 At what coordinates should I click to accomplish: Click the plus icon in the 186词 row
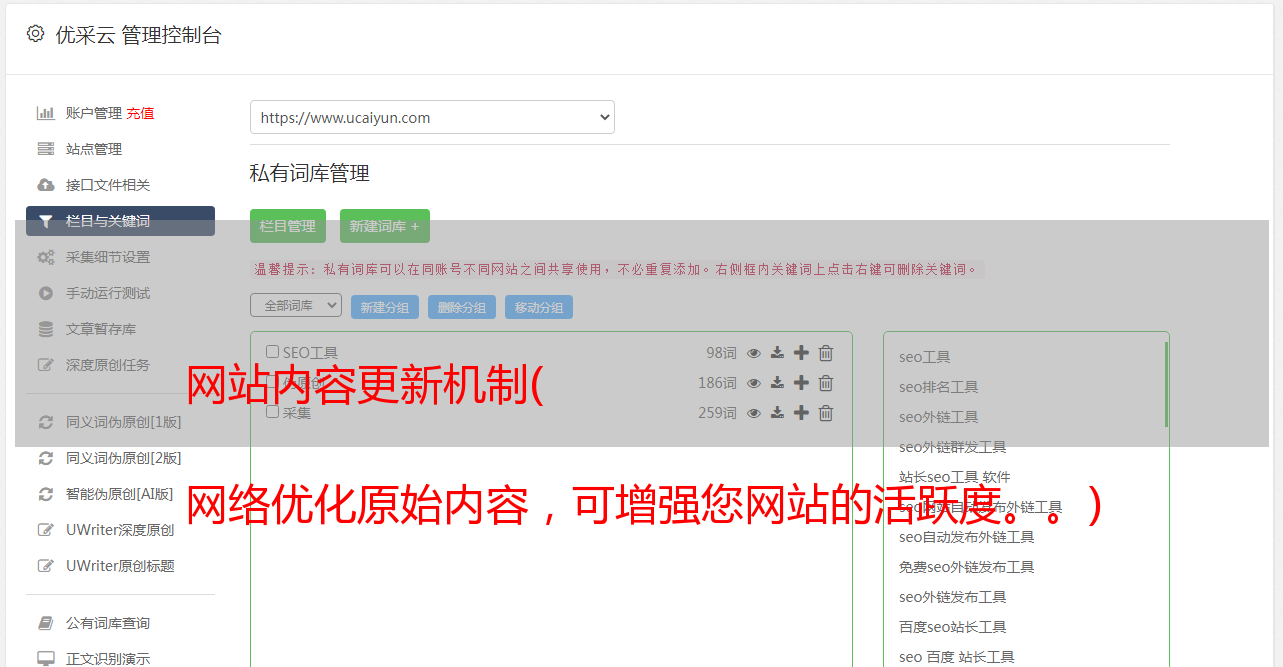[801, 383]
